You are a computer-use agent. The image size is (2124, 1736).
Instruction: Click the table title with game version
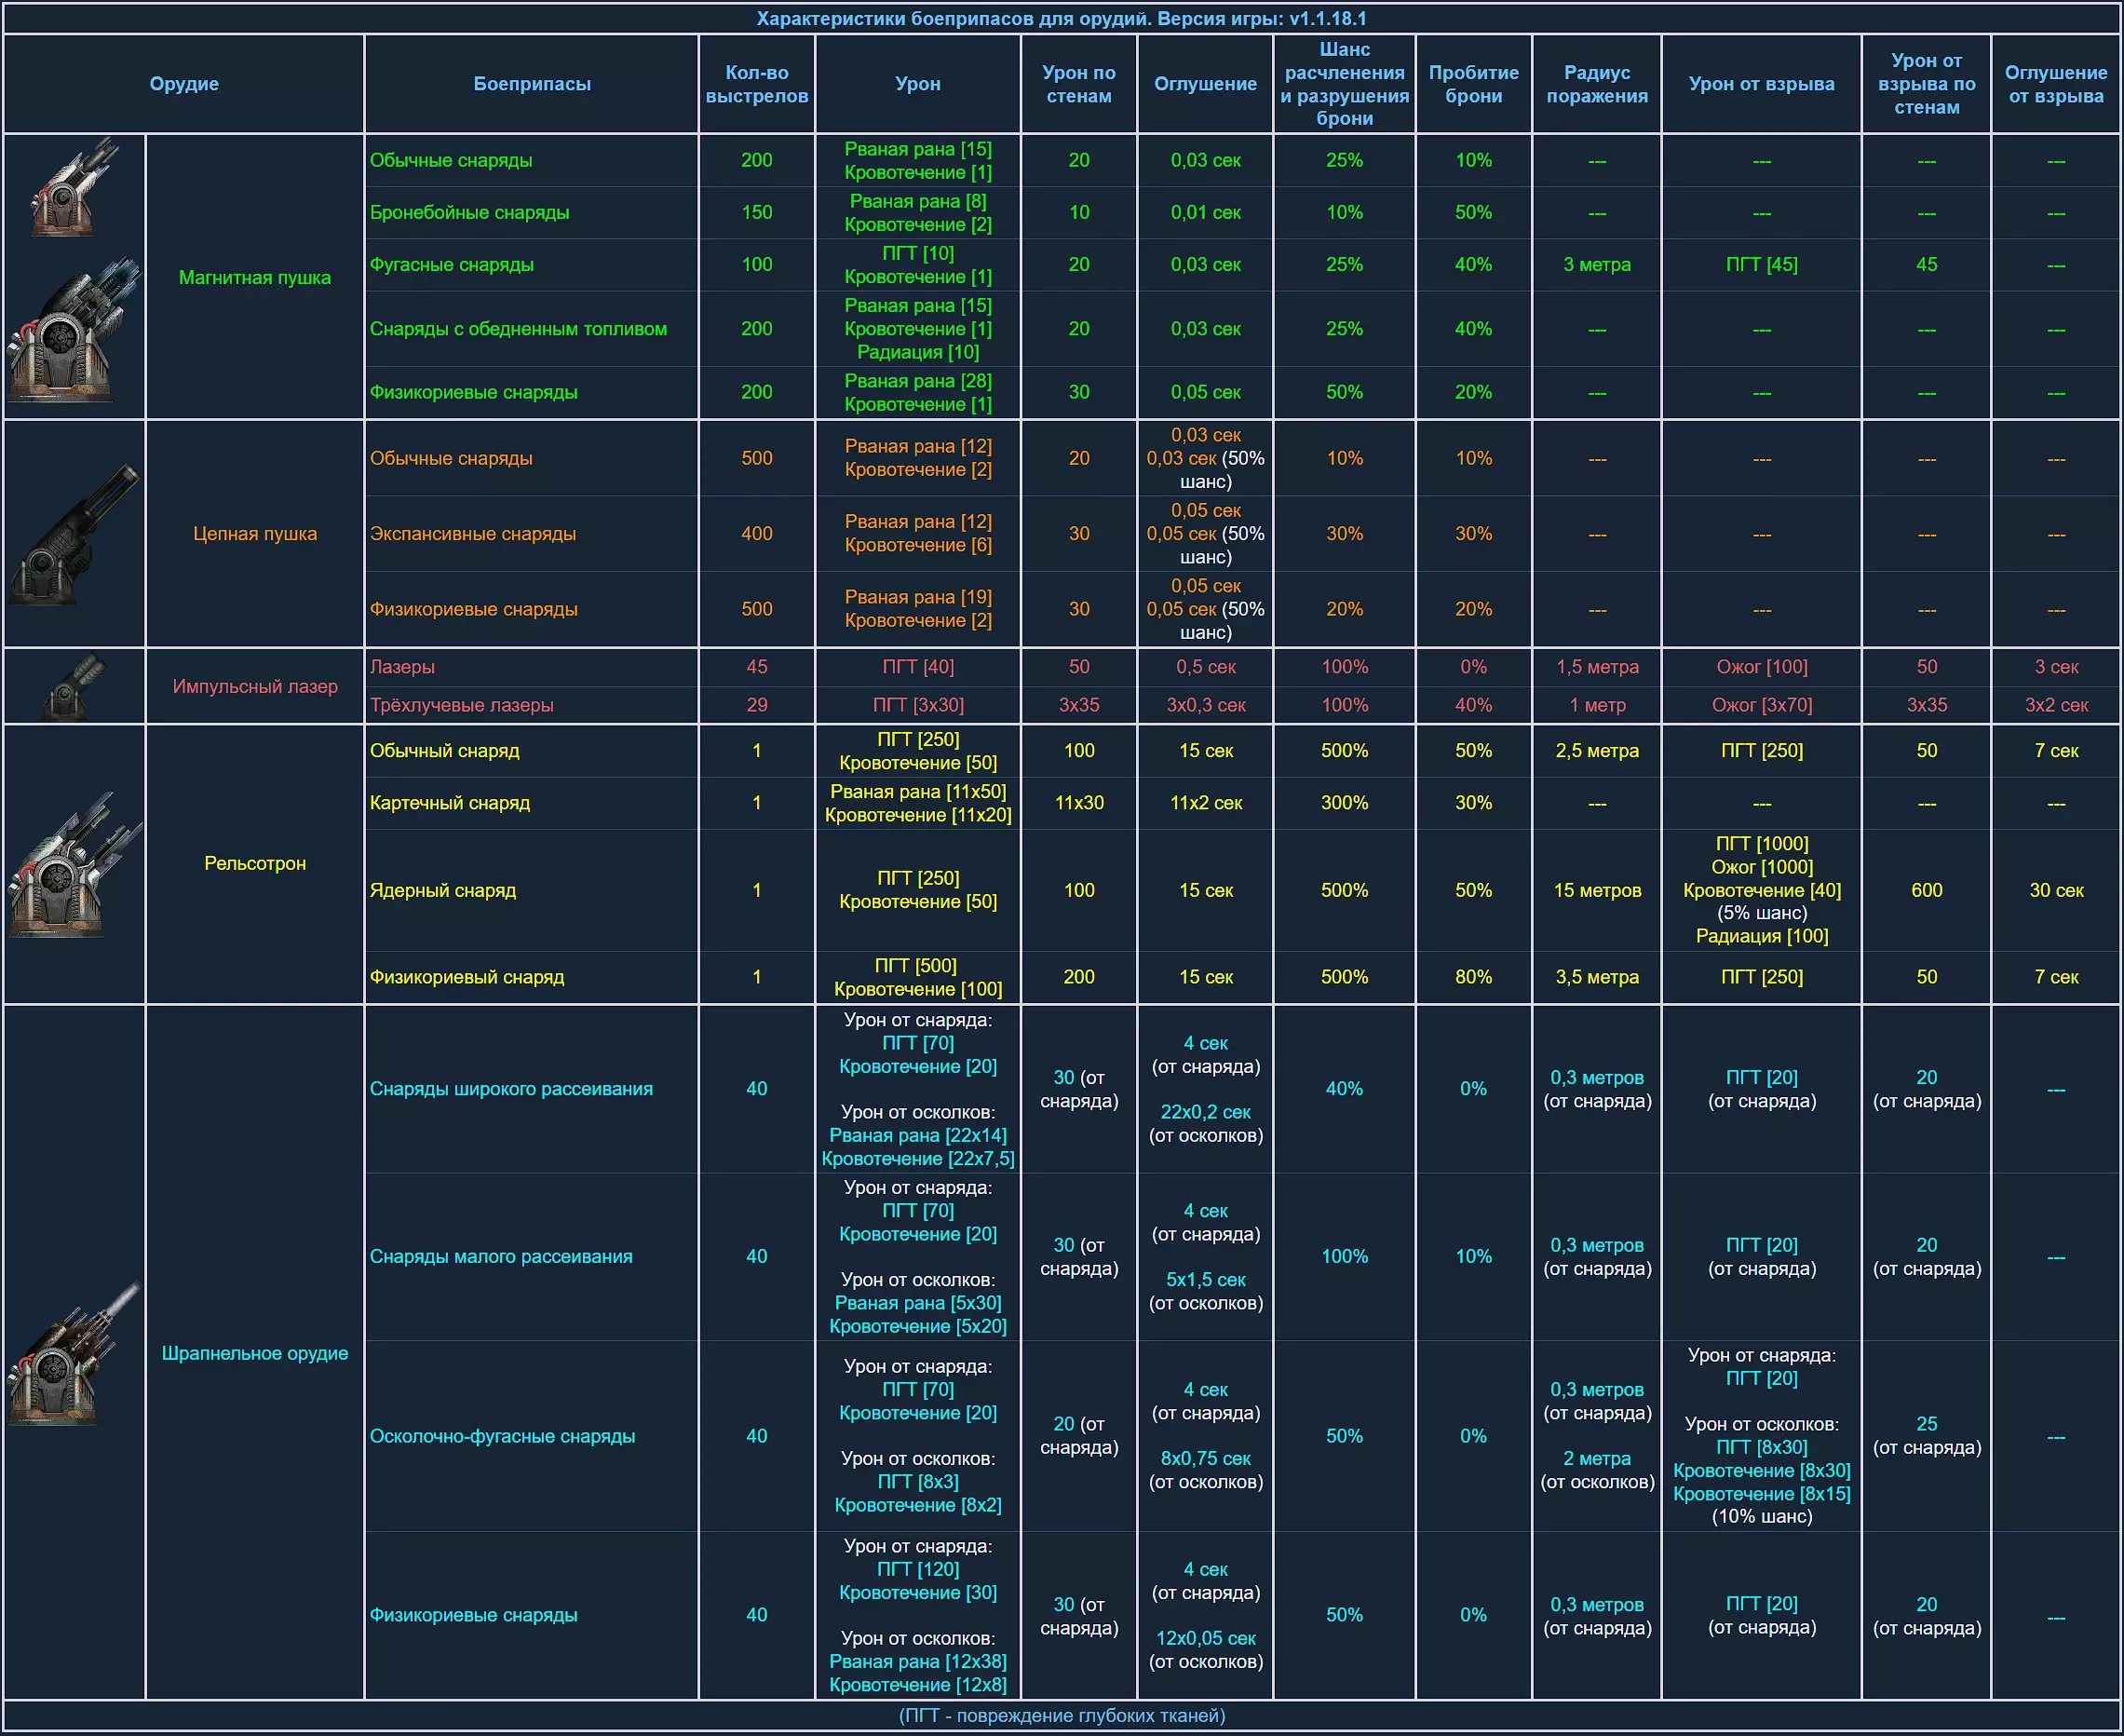(1061, 18)
